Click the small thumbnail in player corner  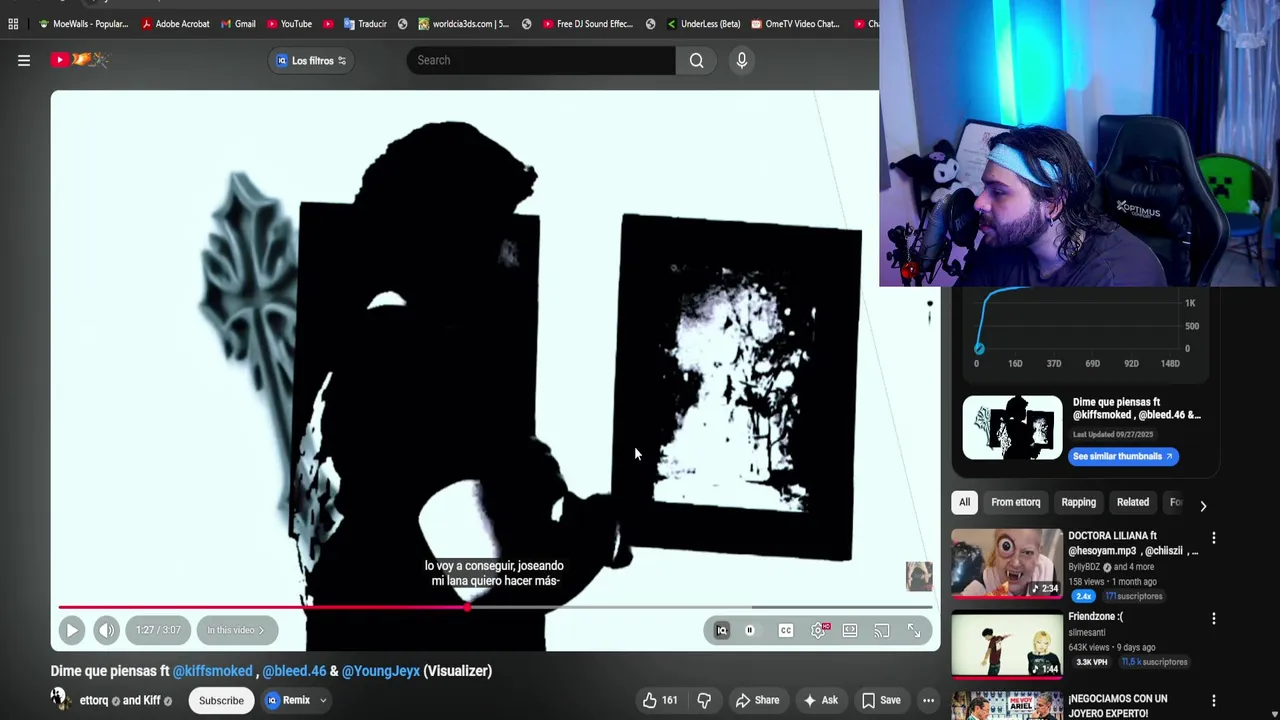click(919, 575)
